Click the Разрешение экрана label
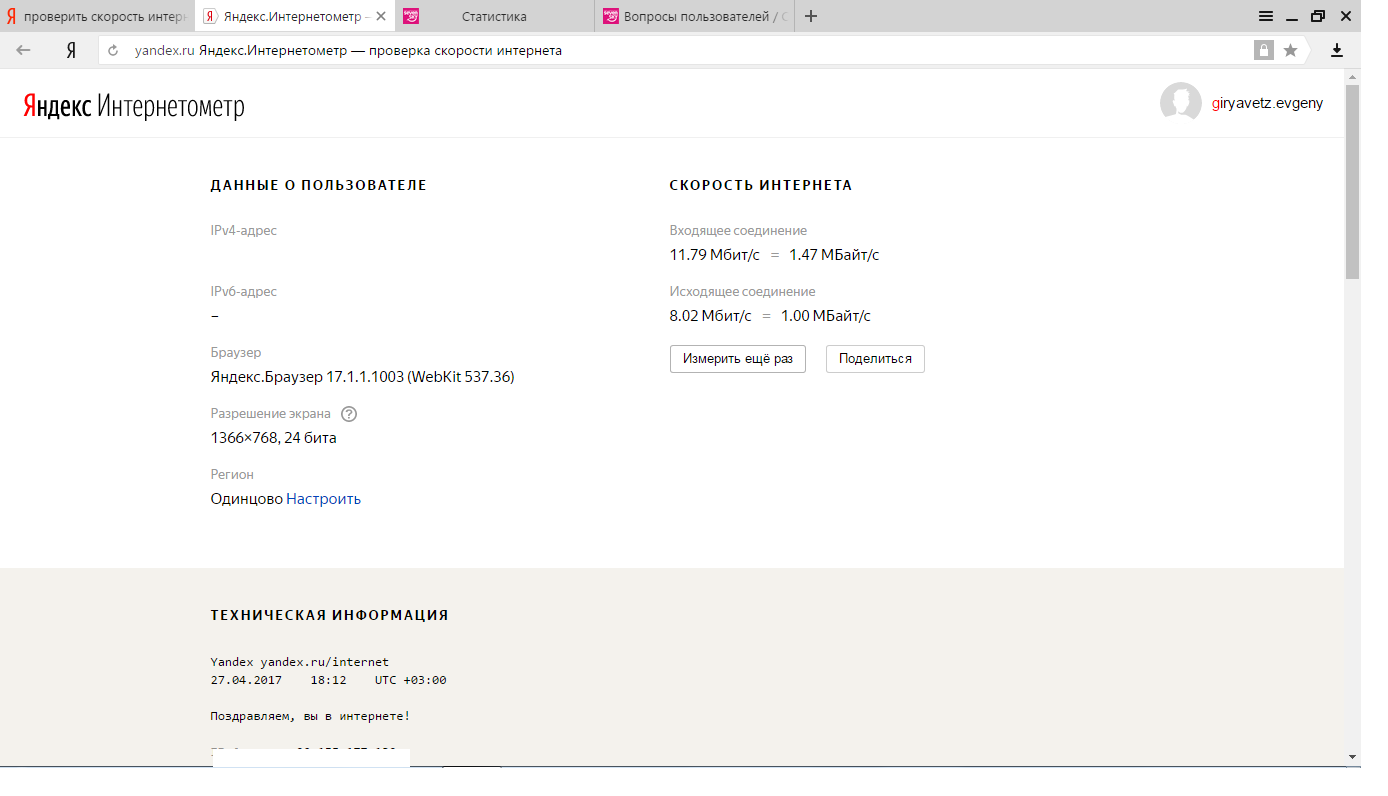The height and width of the screenshot is (796, 1388). click(x=271, y=414)
